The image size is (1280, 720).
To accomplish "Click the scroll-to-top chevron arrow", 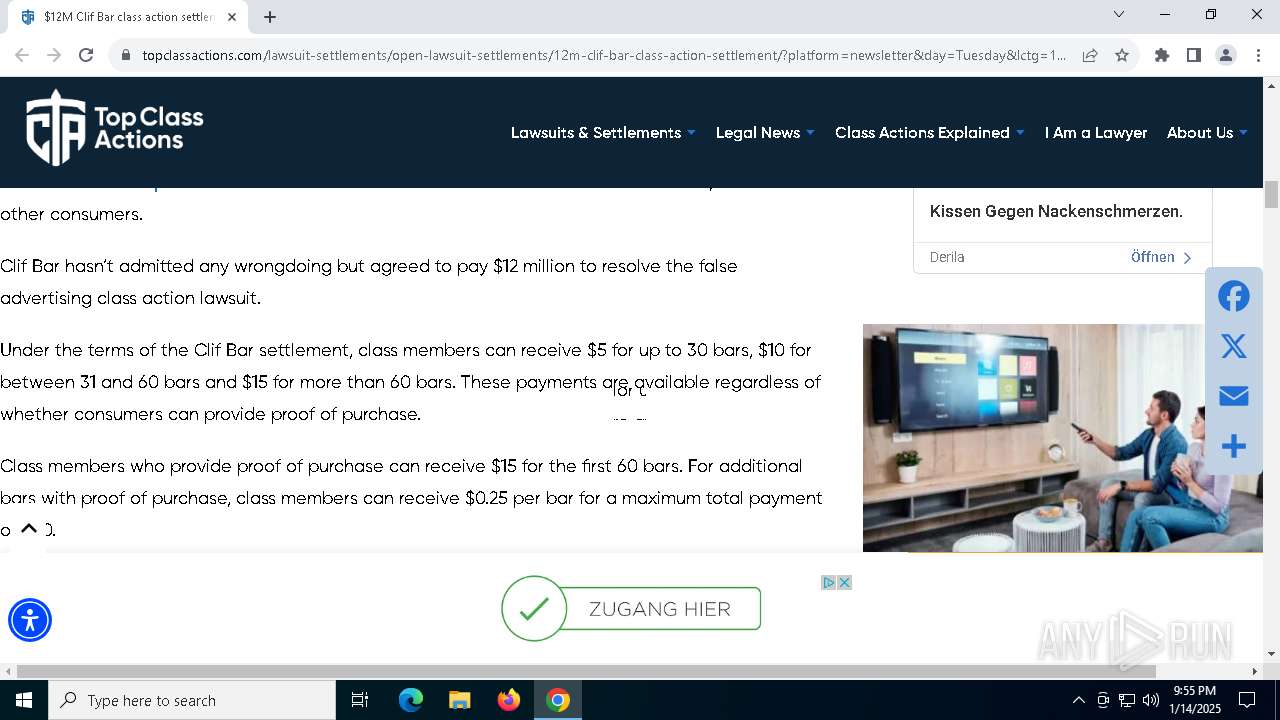I will [x=29, y=529].
